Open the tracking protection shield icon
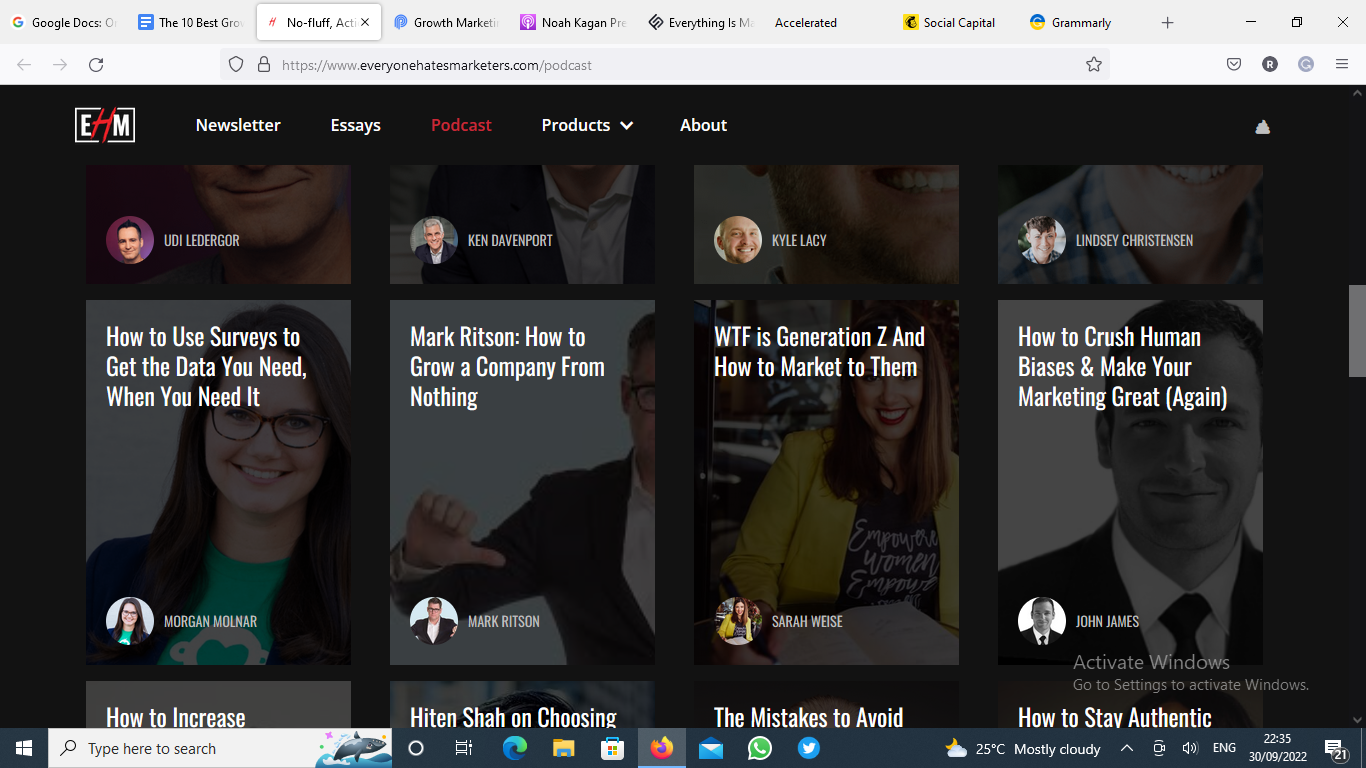 236,65
